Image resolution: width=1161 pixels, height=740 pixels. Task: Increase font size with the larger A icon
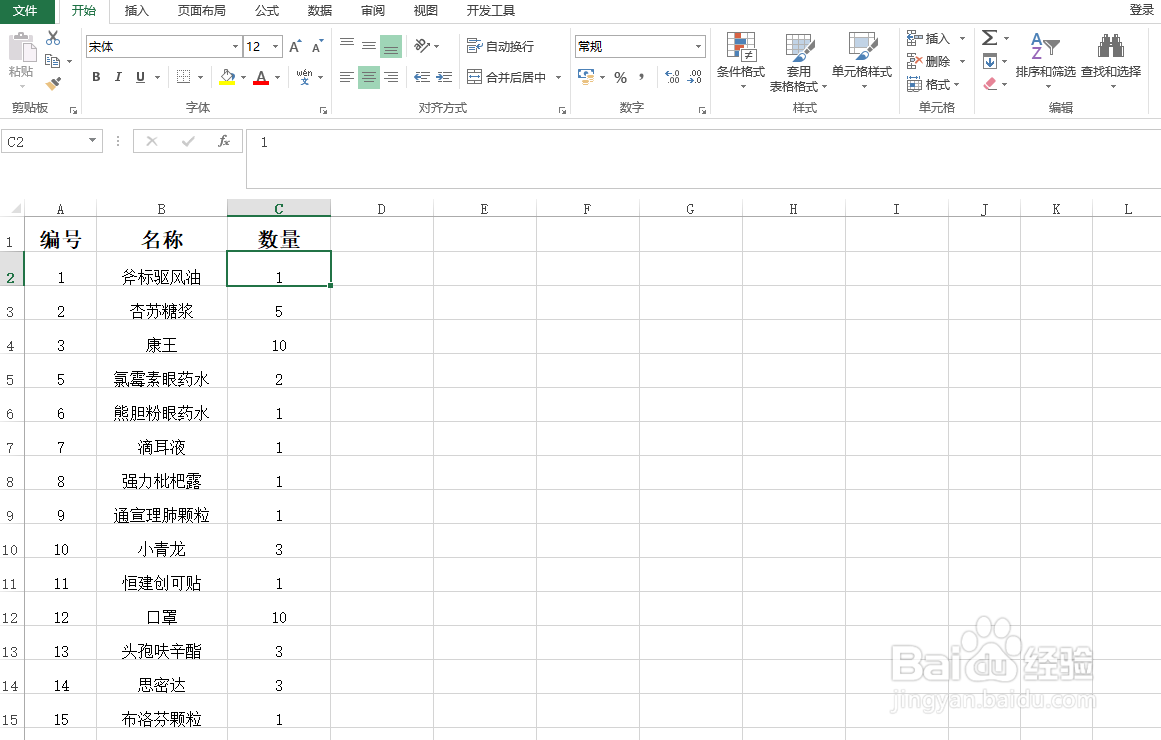click(x=295, y=46)
